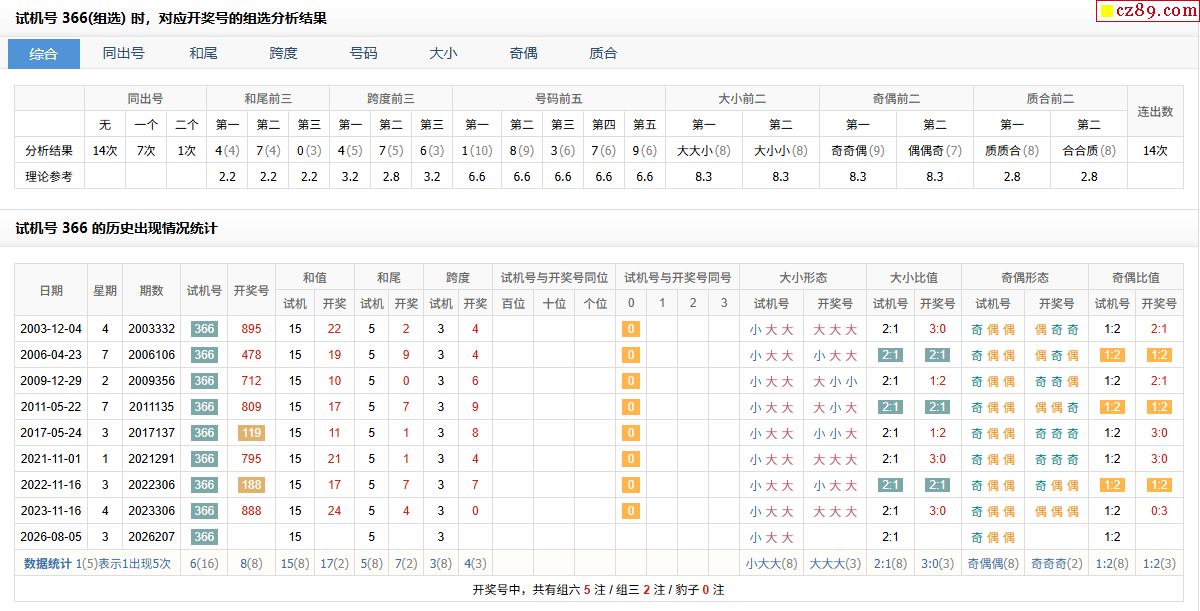Switch to the 质合 tab

[604, 54]
